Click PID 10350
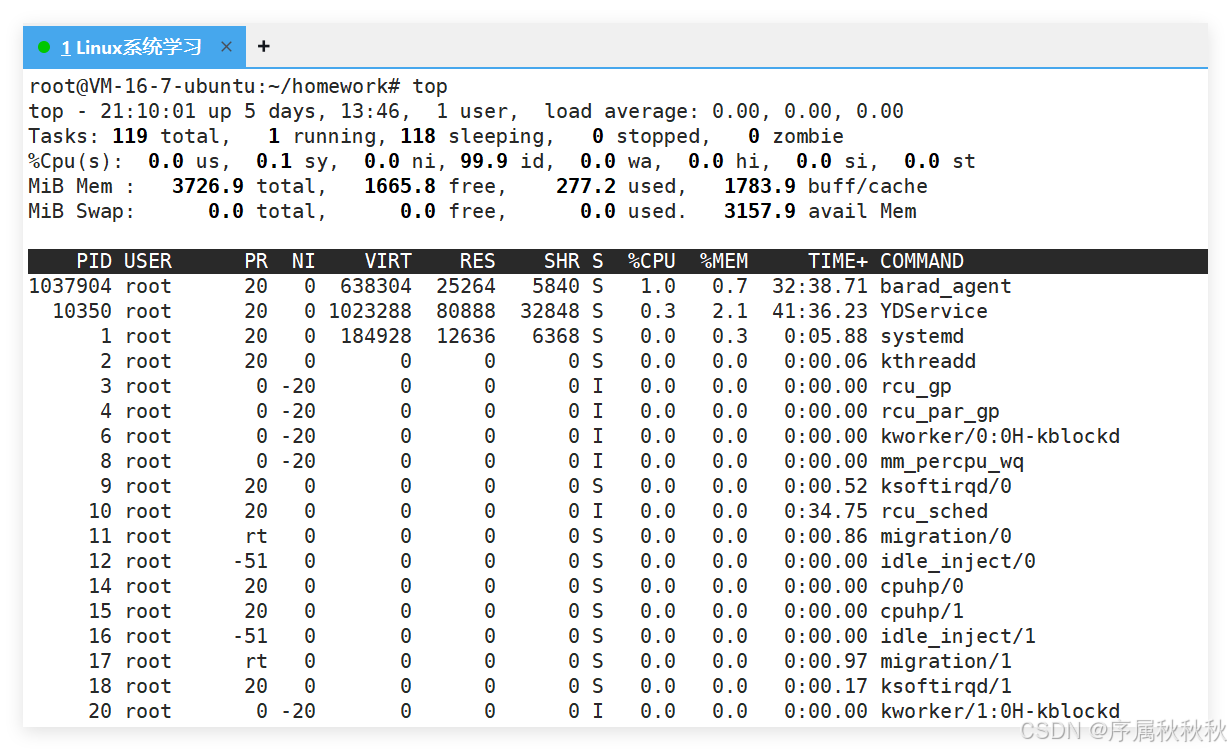 coord(82,311)
